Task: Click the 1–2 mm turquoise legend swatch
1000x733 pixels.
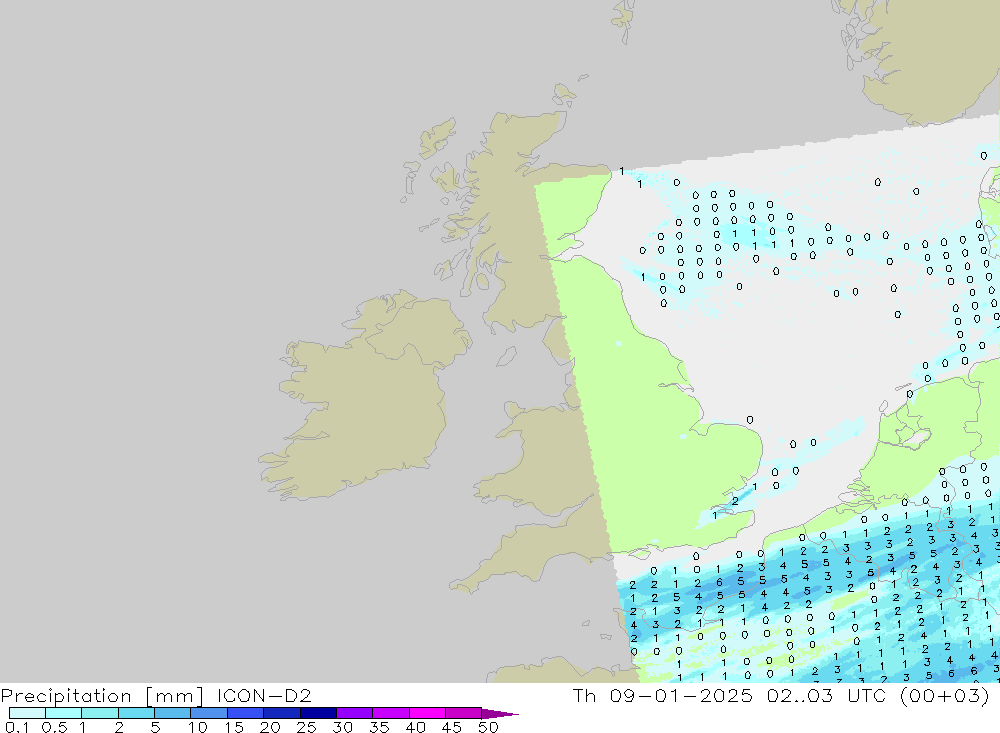Action: point(100,713)
